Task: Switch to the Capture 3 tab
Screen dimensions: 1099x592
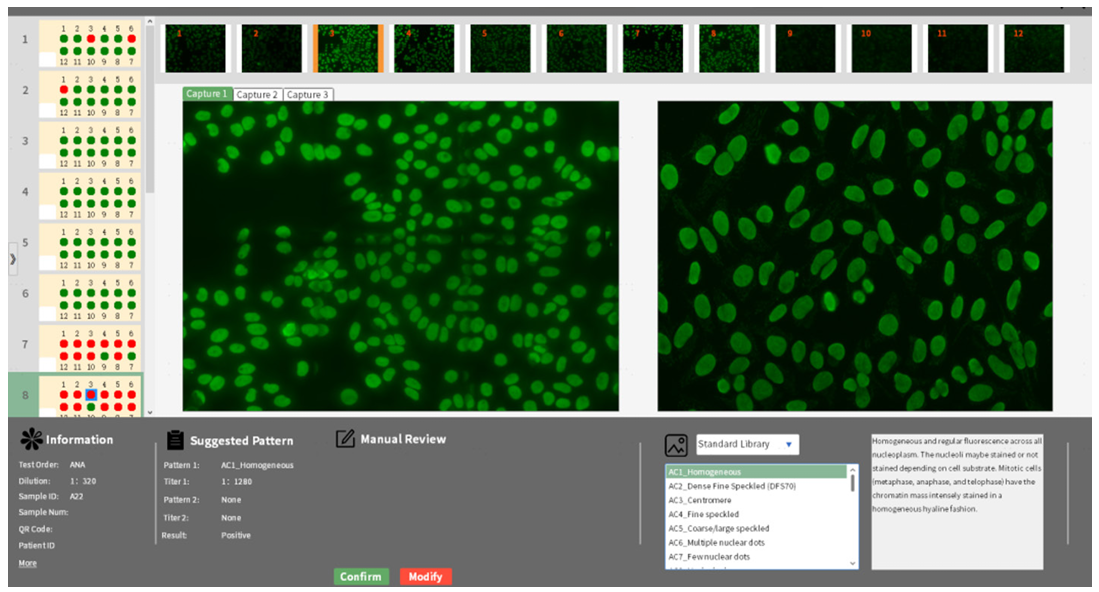Action: [308, 95]
